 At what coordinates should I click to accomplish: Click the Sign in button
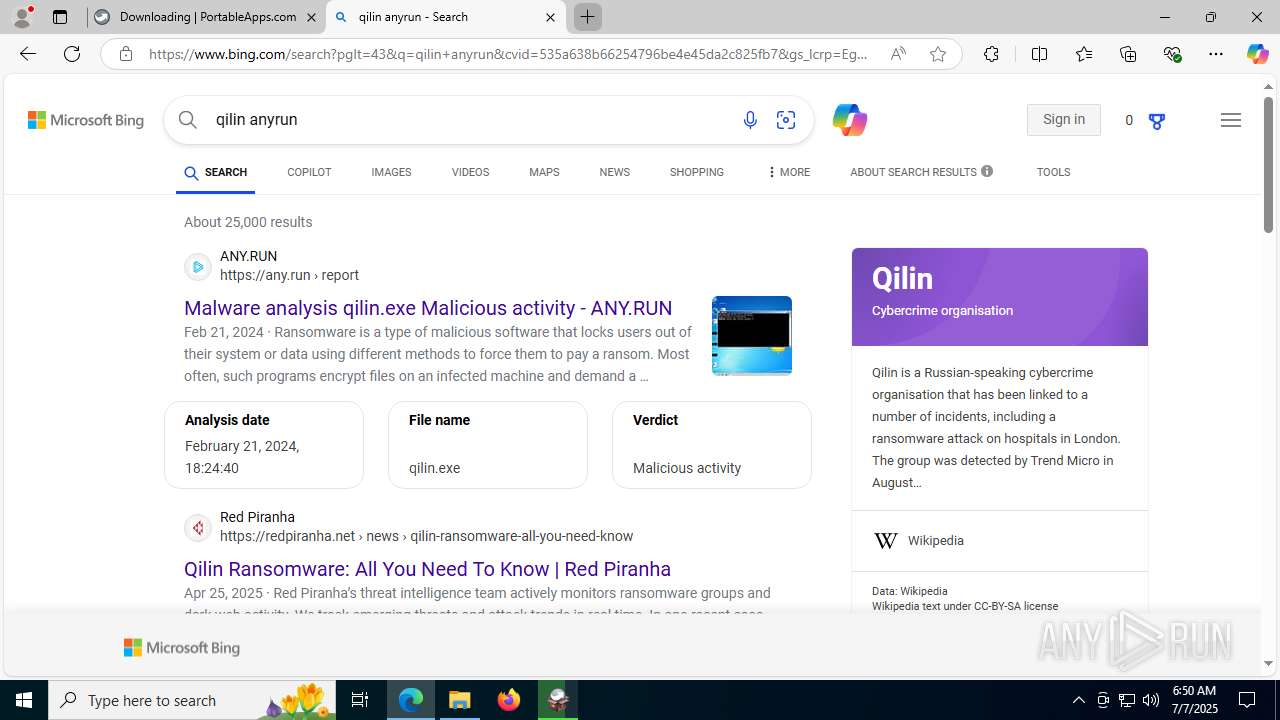click(1064, 120)
